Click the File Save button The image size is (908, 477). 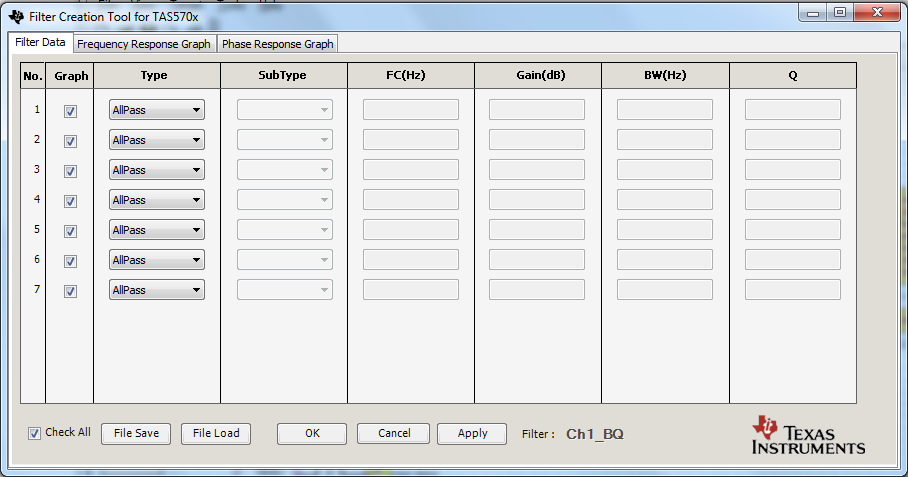(x=136, y=434)
